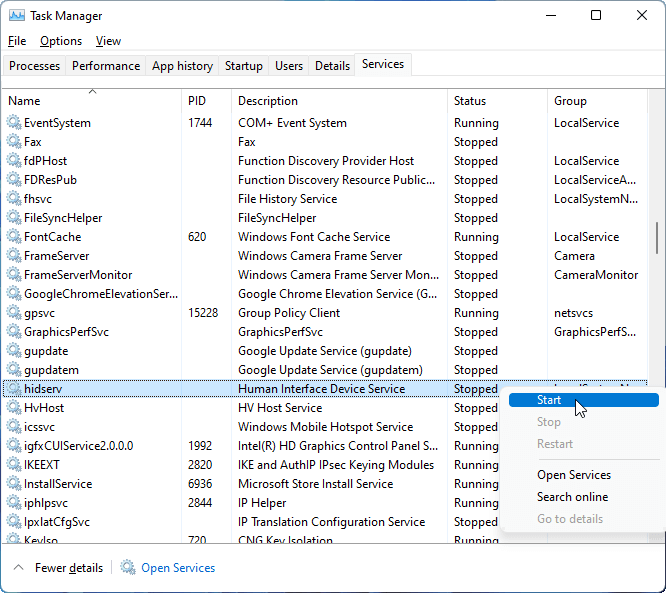Click the 'CameraMonitor' group cell
The width and height of the screenshot is (666, 593).
(x=596, y=275)
